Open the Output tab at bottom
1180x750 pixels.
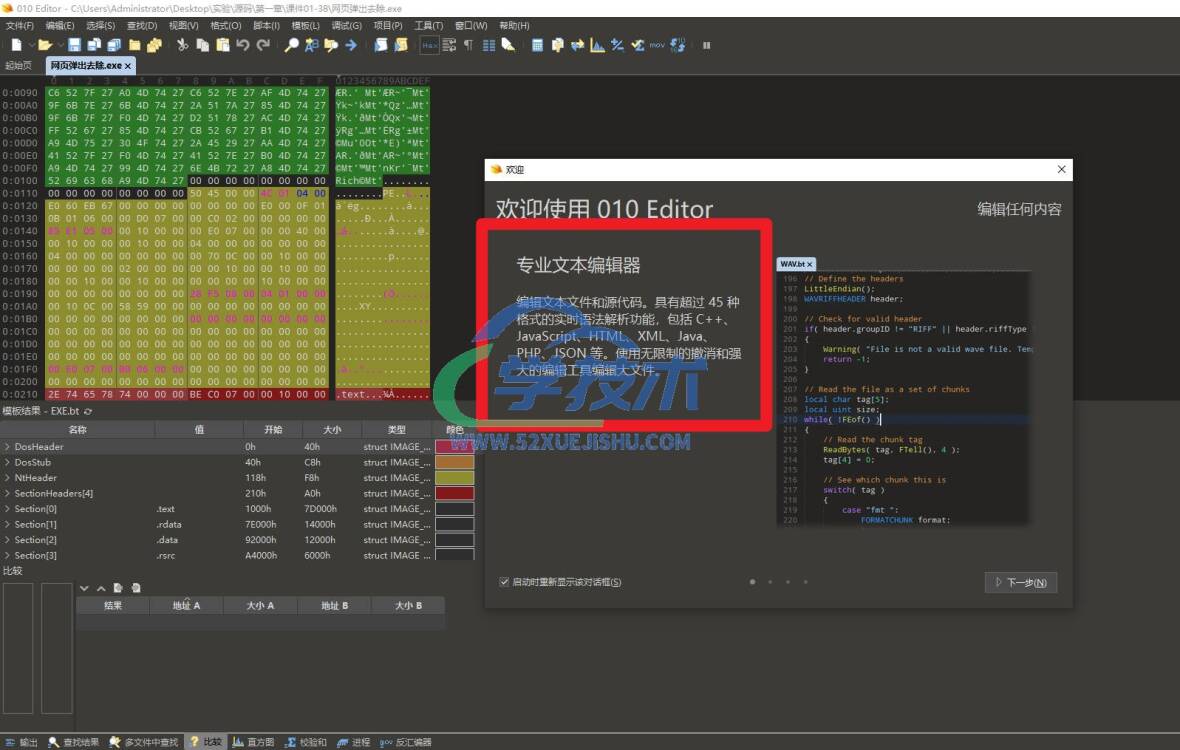[22, 742]
